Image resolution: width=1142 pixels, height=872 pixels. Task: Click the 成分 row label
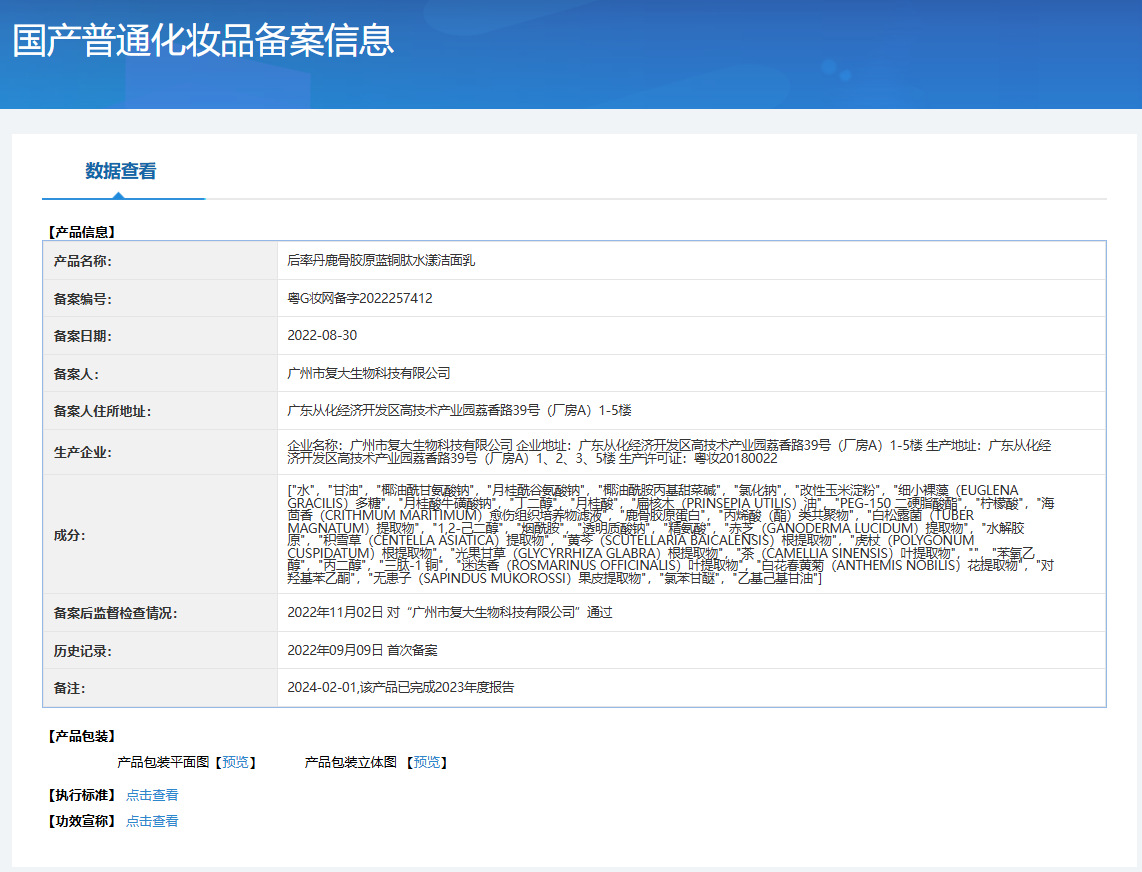tap(68, 535)
